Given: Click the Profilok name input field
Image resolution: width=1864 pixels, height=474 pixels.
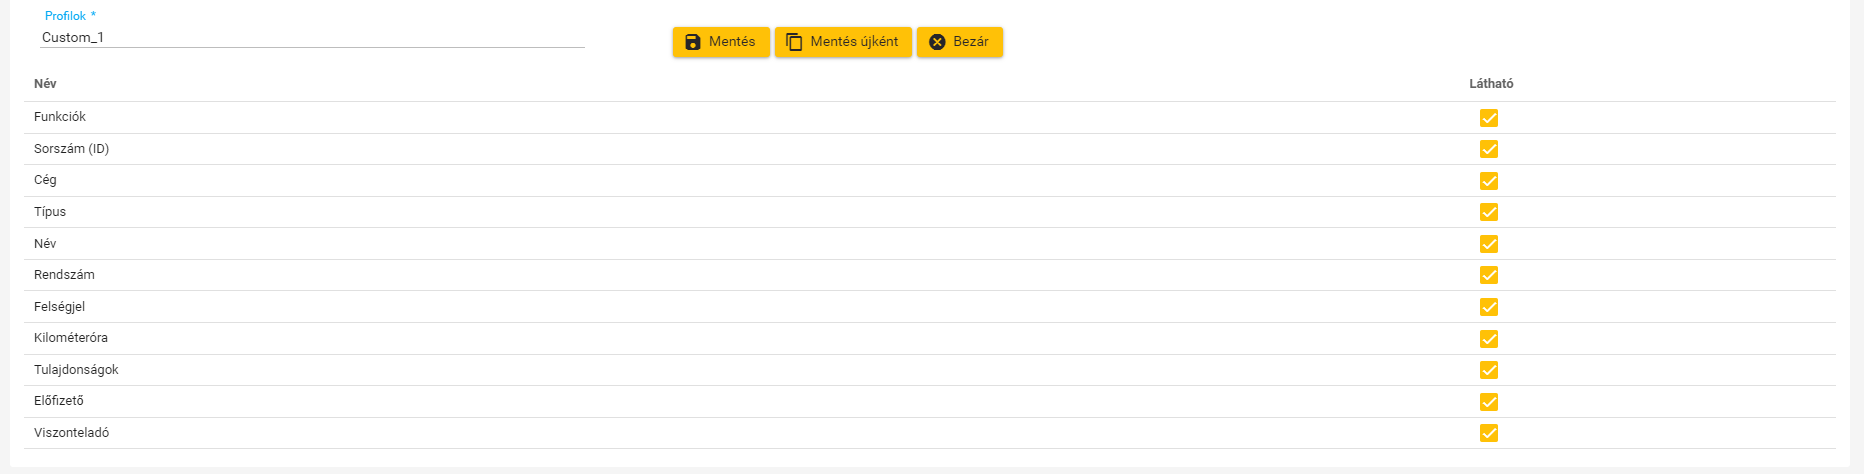Looking at the screenshot, I should [x=312, y=37].
